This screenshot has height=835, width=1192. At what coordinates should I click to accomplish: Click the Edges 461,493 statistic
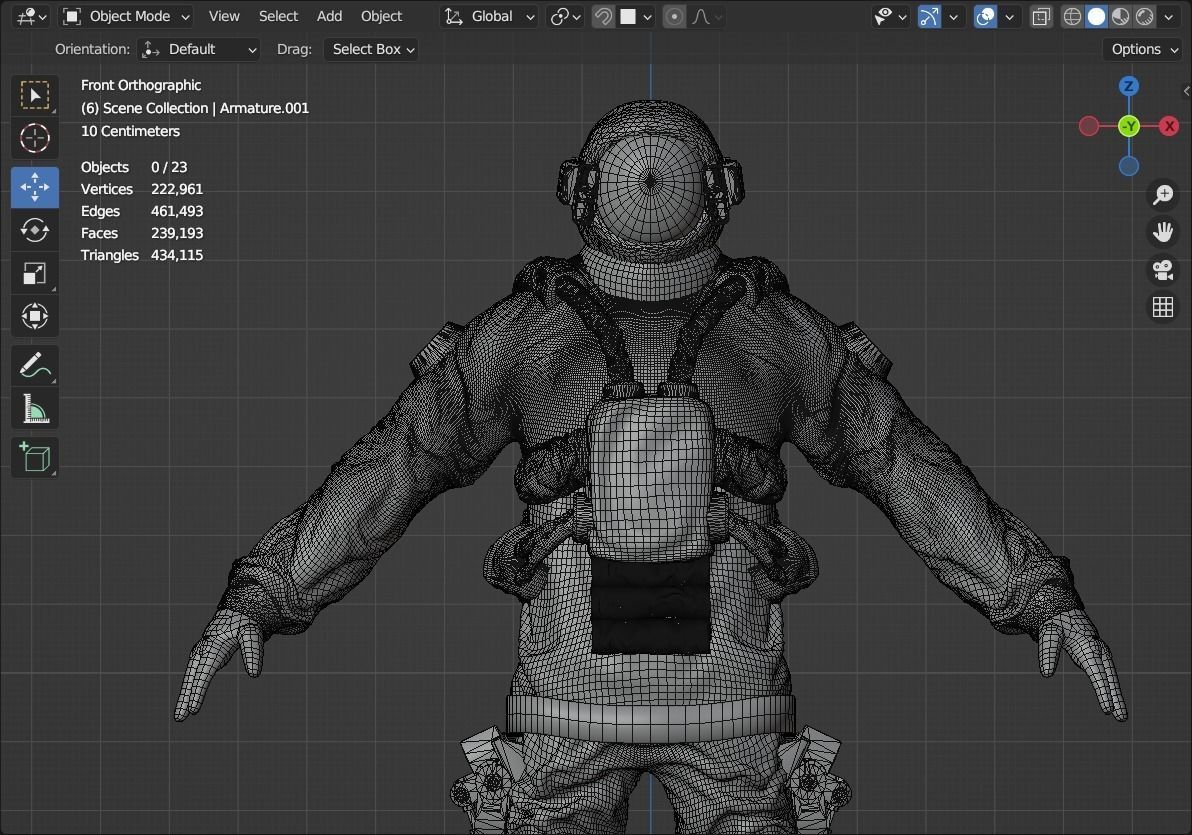pos(141,211)
